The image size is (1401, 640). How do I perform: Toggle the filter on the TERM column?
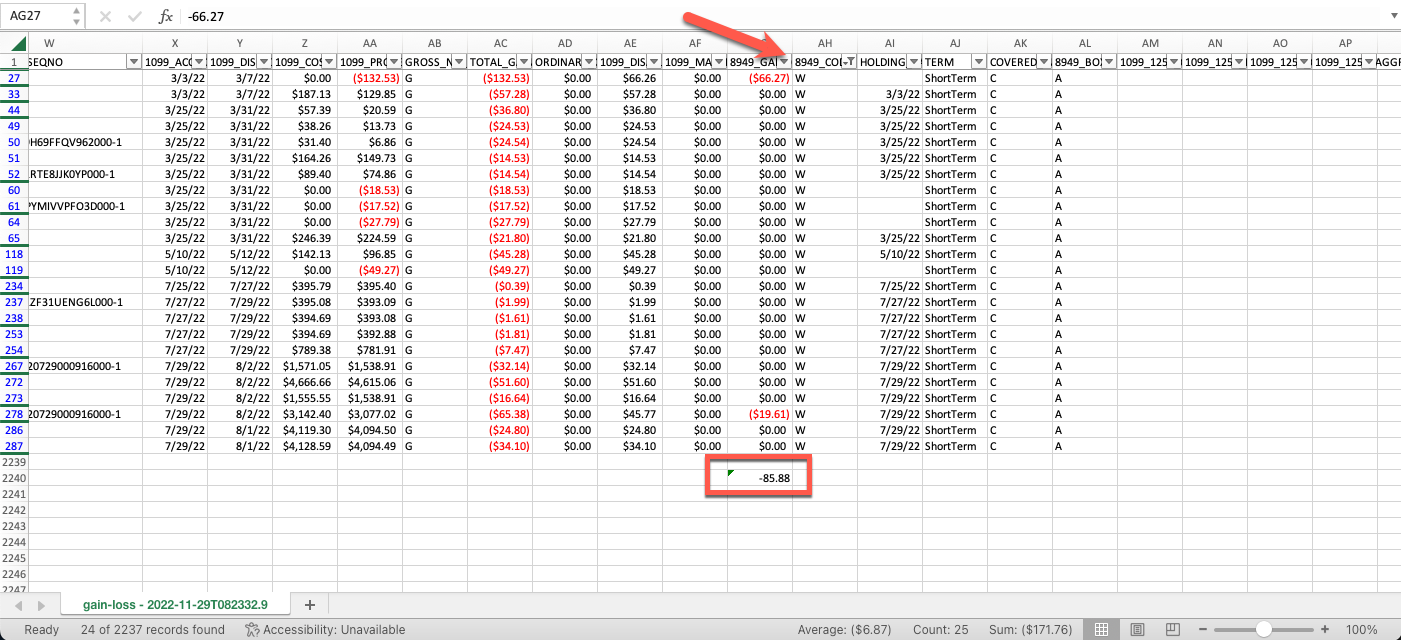pos(978,60)
